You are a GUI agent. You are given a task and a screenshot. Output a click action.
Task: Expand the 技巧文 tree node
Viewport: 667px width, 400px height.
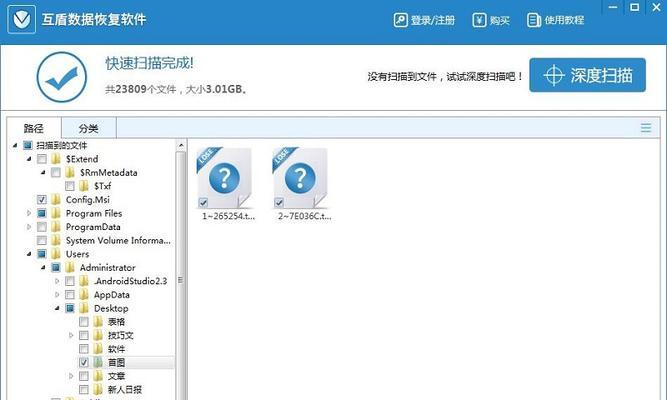pyautogui.click(x=71, y=335)
